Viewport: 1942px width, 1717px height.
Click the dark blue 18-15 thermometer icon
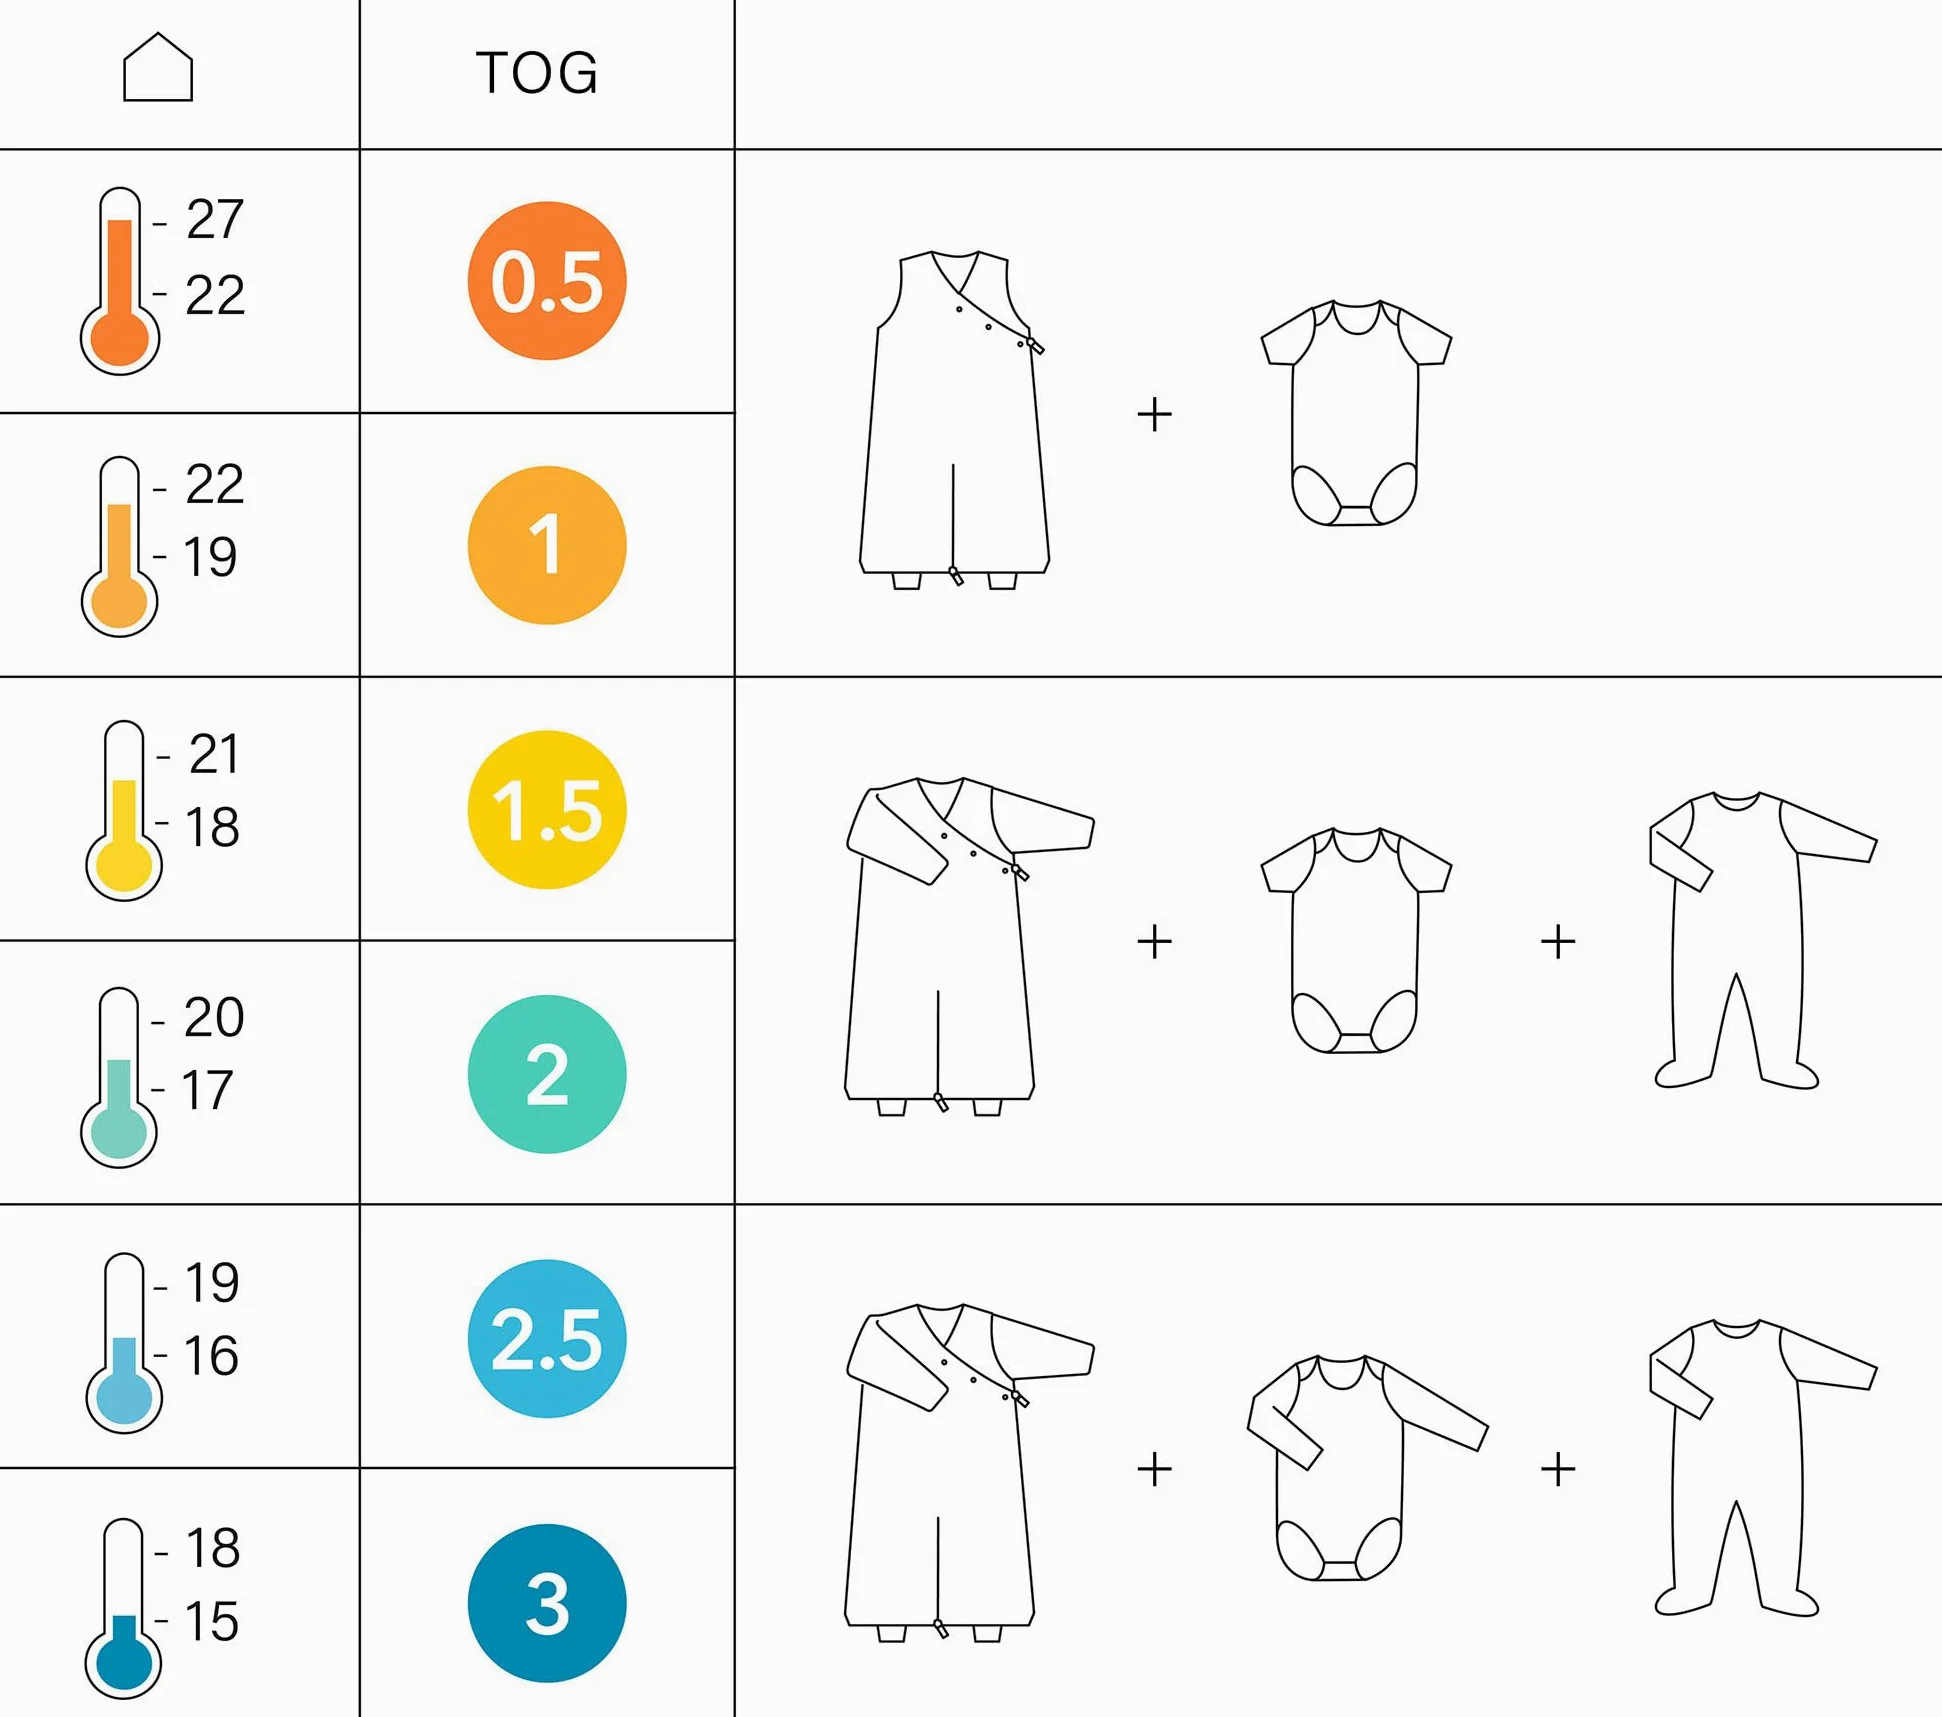pyautogui.click(x=123, y=1608)
